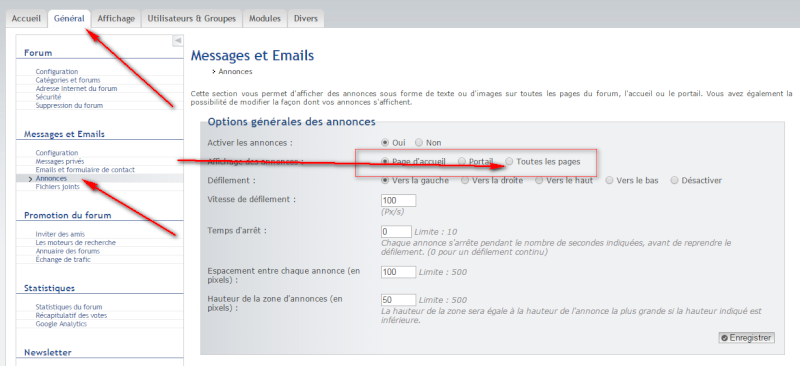Go to the Modules tab
This screenshot has height=366, width=800.
pyautogui.click(x=265, y=18)
